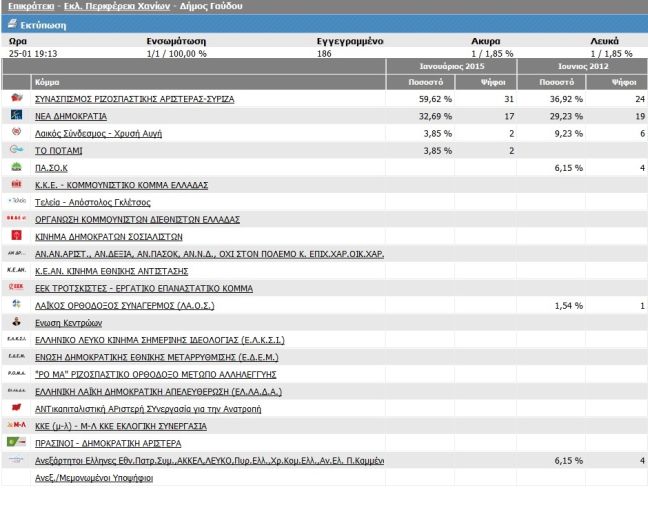The height and width of the screenshot is (505, 648).
Task: Open ΕΕΚ ΤΡΟΤΣΚΙΣΤΕΣ party link
Action: pyautogui.click(x=143, y=288)
